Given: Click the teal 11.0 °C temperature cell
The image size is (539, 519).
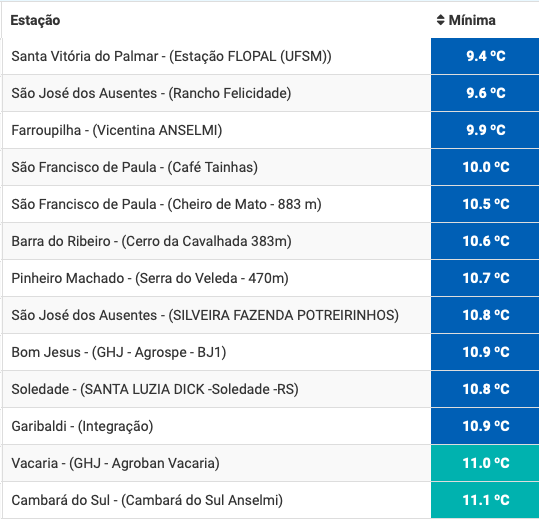Looking at the screenshot, I should (485, 463).
